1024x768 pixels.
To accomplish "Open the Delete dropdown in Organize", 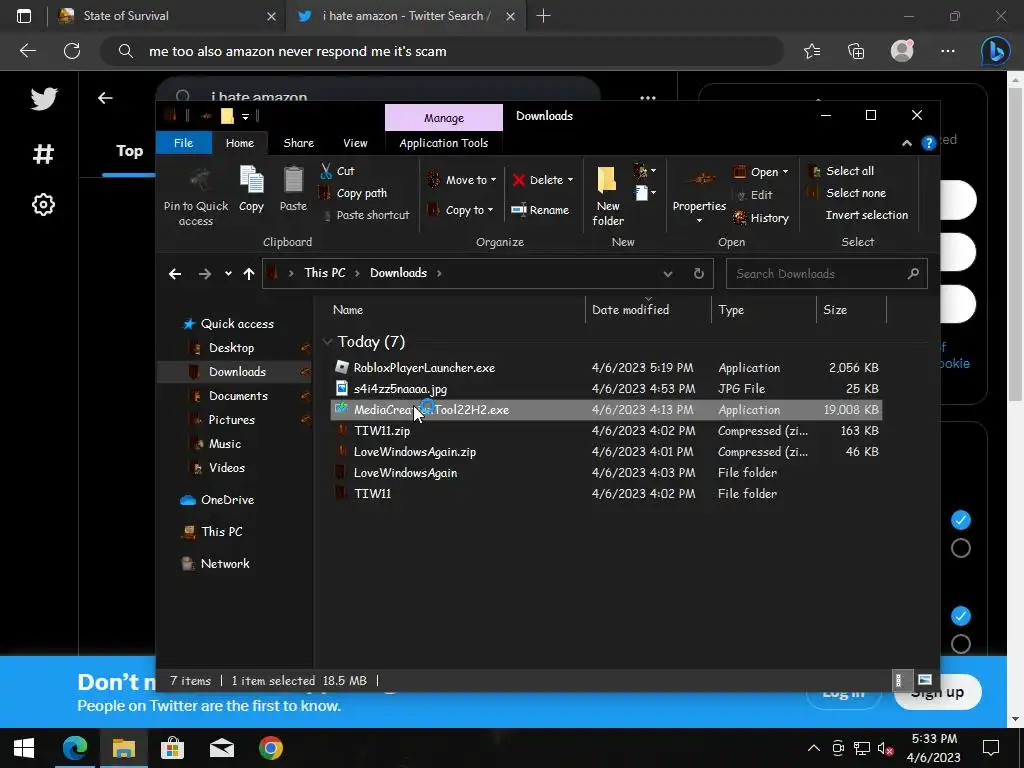I will pyautogui.click(x=543, y=180).
